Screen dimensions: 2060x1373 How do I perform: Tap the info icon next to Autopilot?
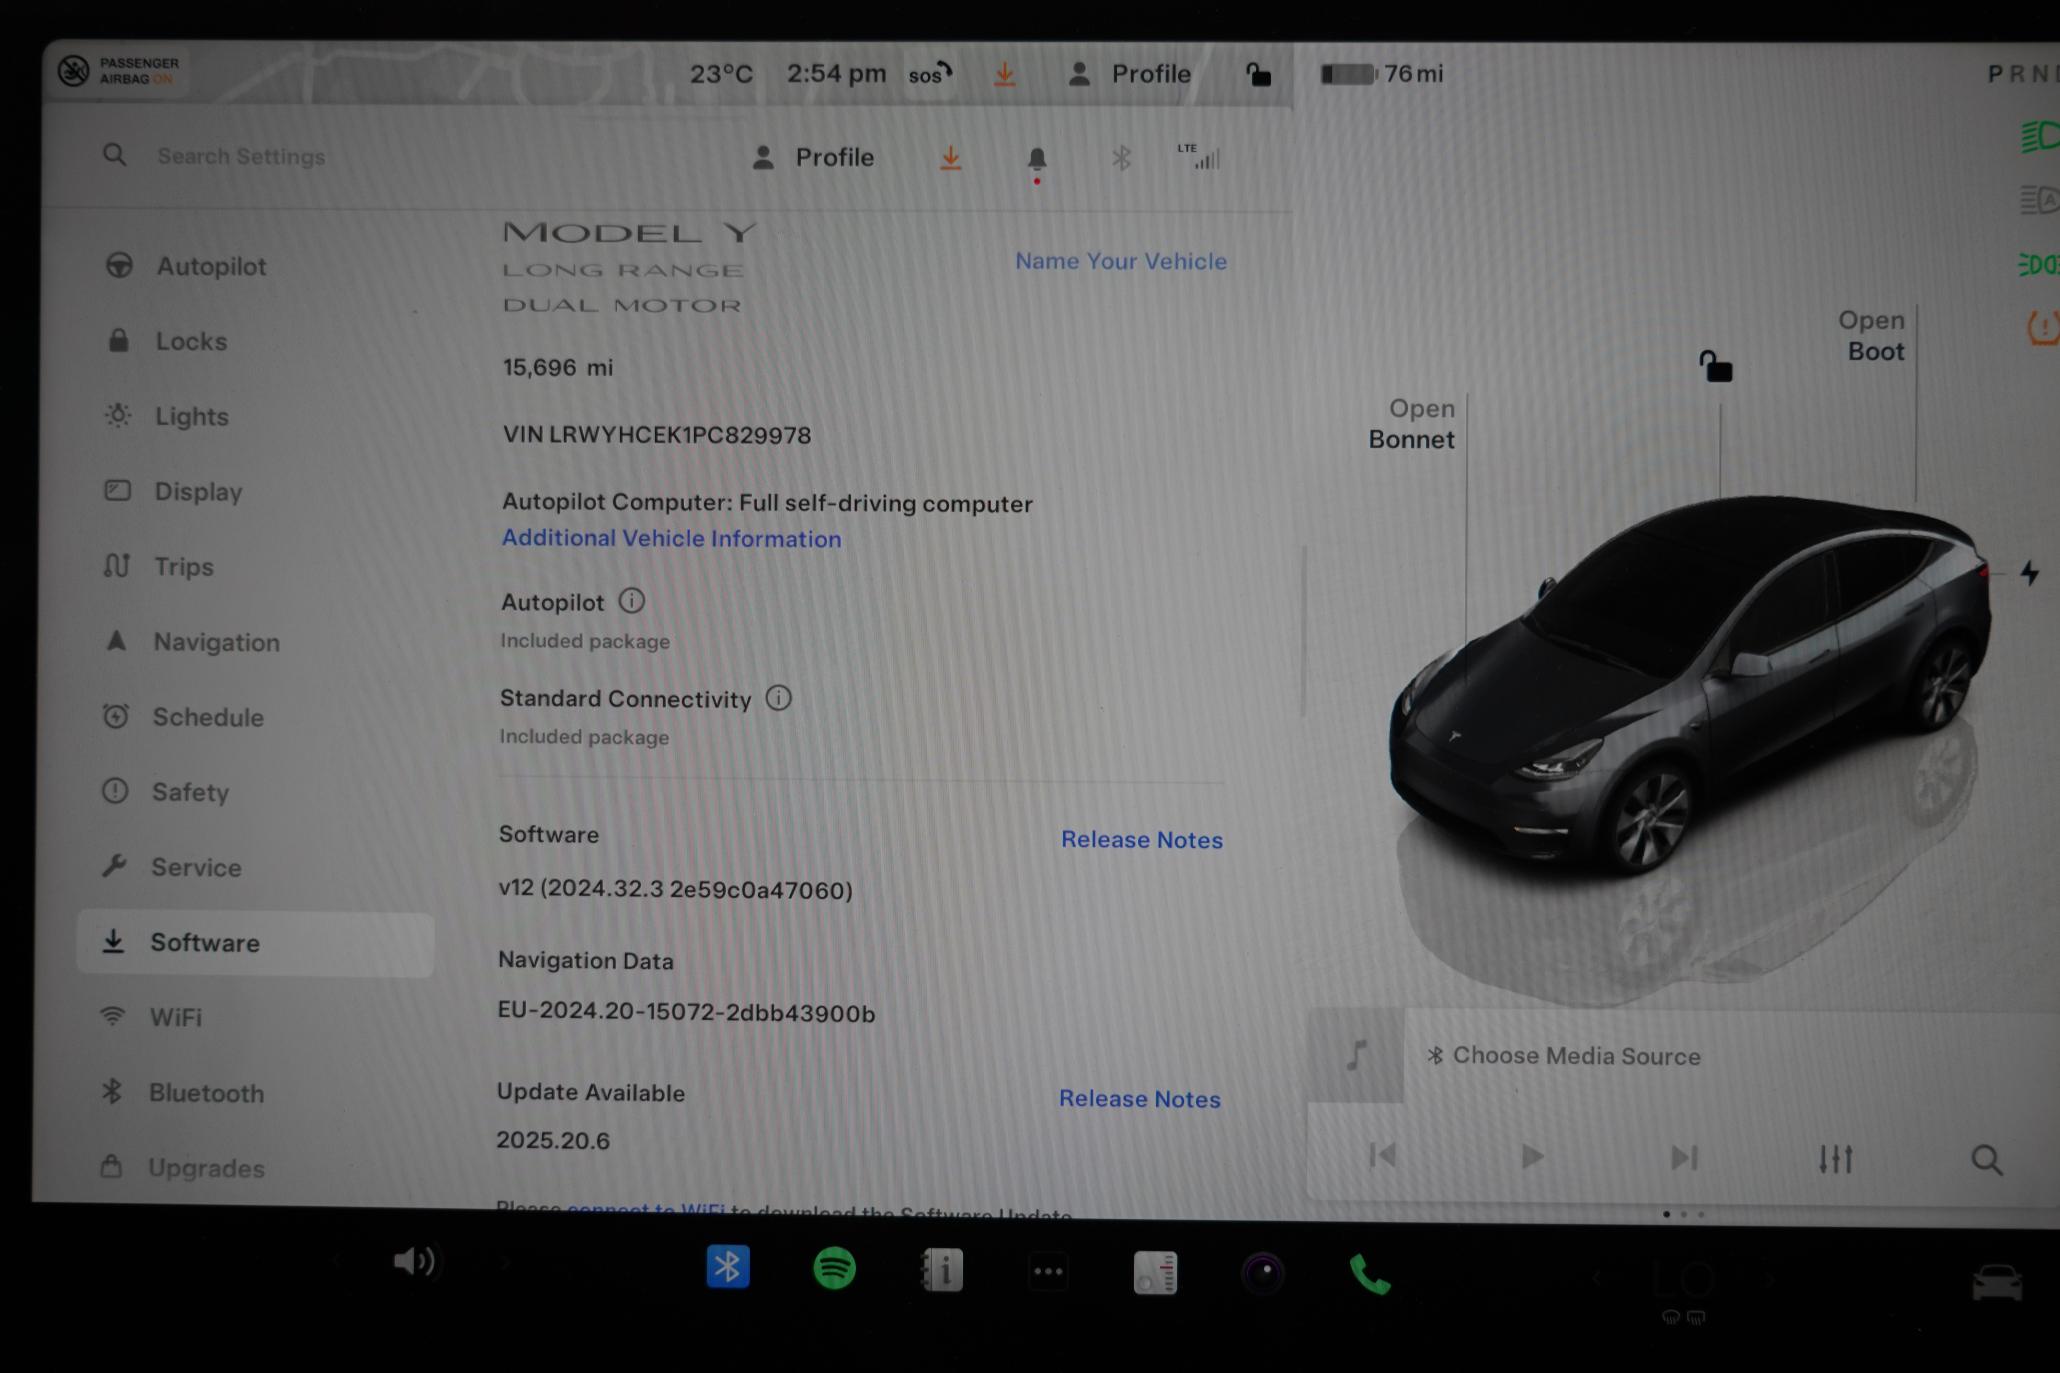click(631, 601)
